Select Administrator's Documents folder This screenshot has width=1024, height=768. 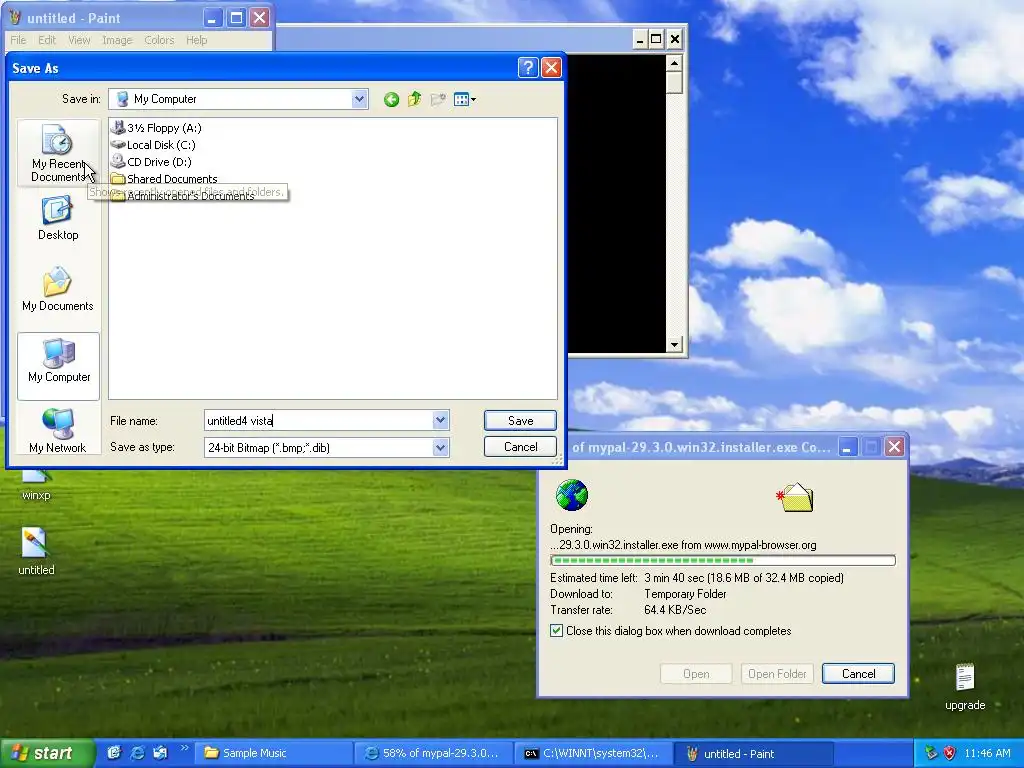[182, 196]
